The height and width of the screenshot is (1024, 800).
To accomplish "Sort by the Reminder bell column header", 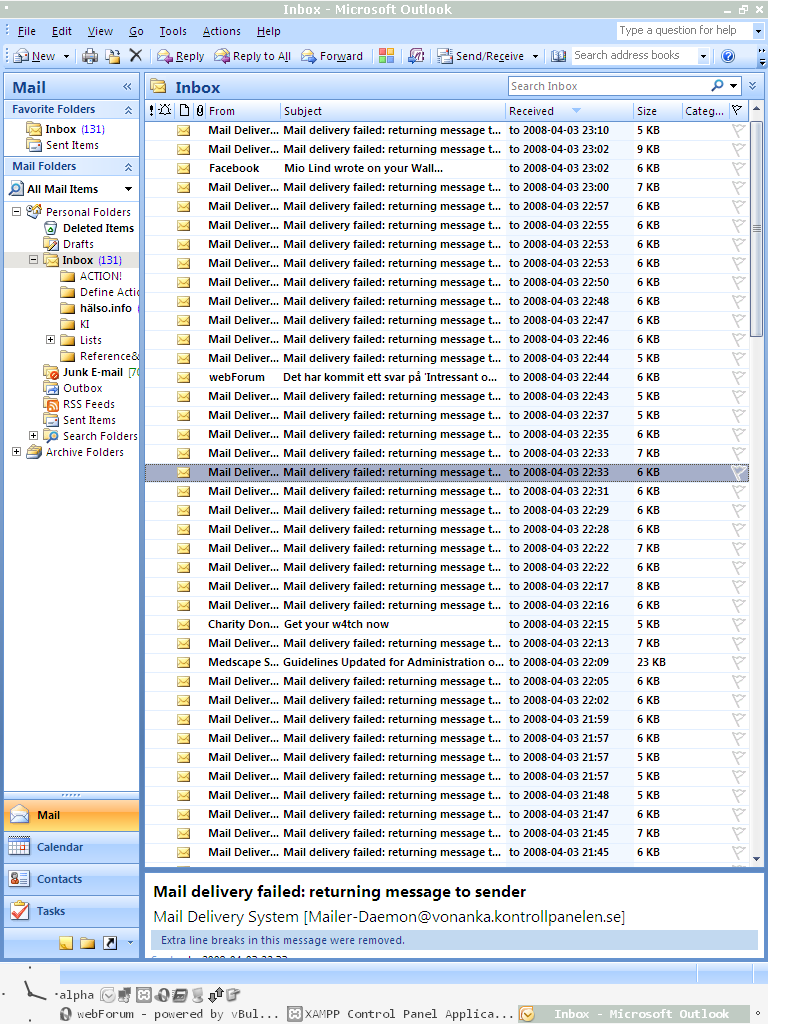I will coord(165,110).
